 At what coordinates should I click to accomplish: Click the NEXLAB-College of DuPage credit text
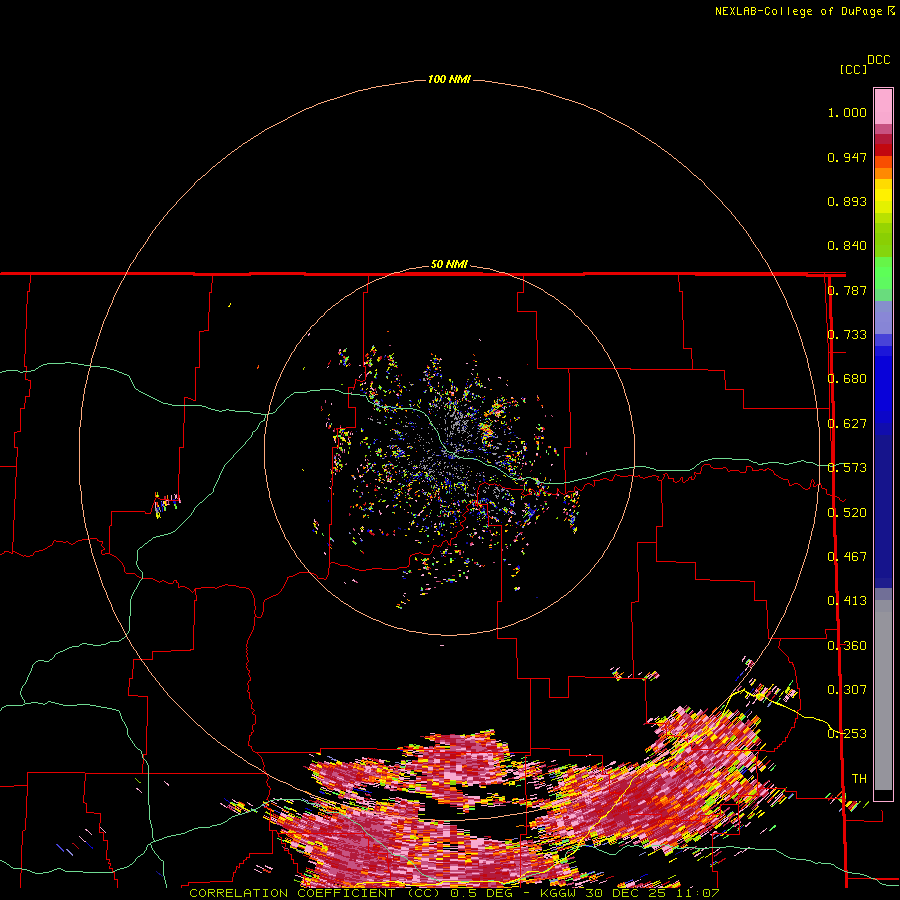798,11
